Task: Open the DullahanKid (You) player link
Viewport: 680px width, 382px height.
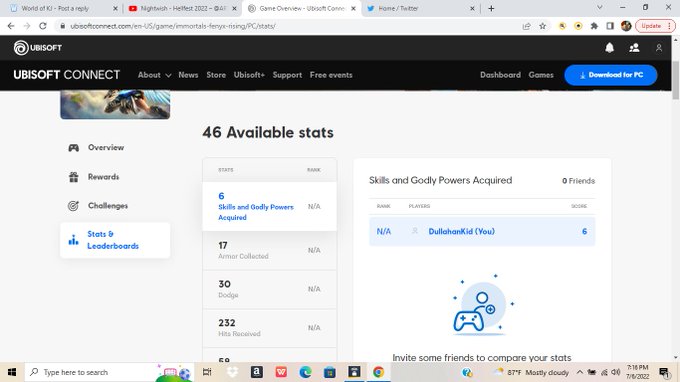Action: (x=461, y=232)
